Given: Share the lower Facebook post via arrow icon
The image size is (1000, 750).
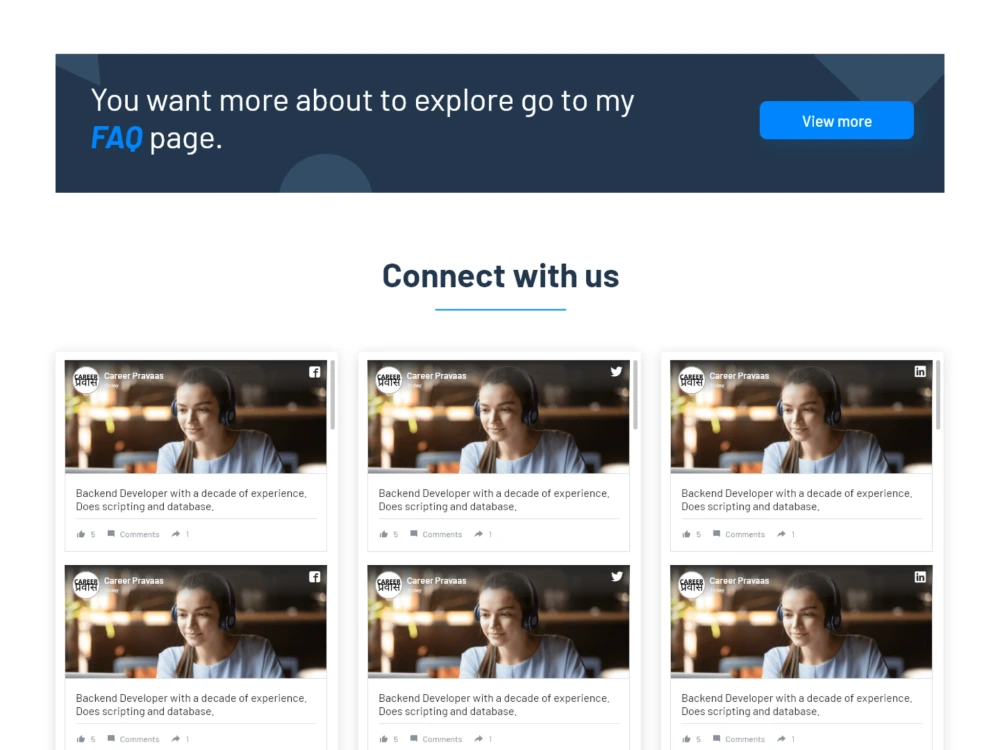Looking at the screenshot, I should pos(176,739).
